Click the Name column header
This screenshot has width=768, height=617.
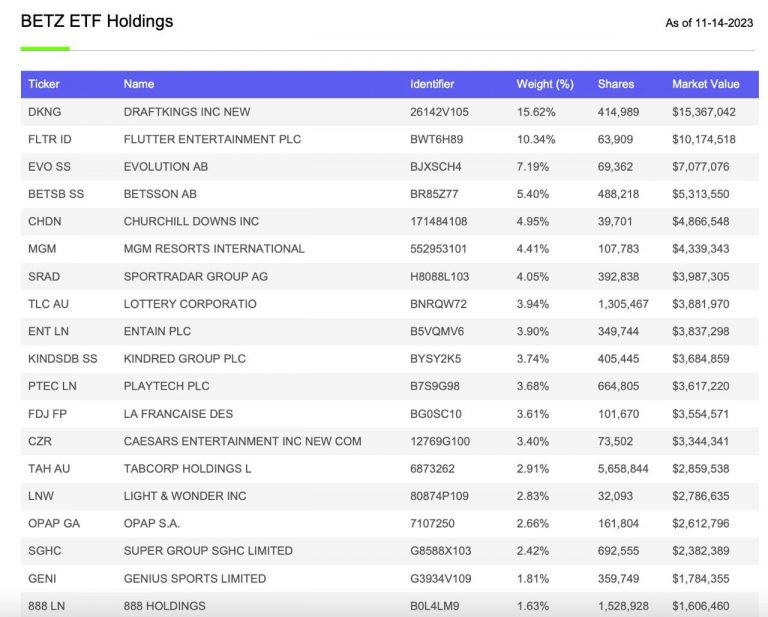[139, 84]
